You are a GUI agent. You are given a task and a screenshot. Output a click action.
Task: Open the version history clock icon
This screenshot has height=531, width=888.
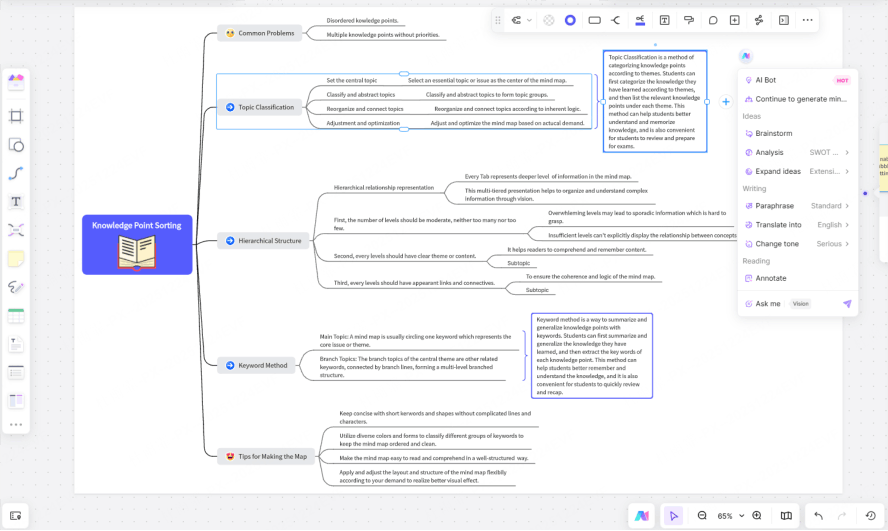click(x=870, y=516)
